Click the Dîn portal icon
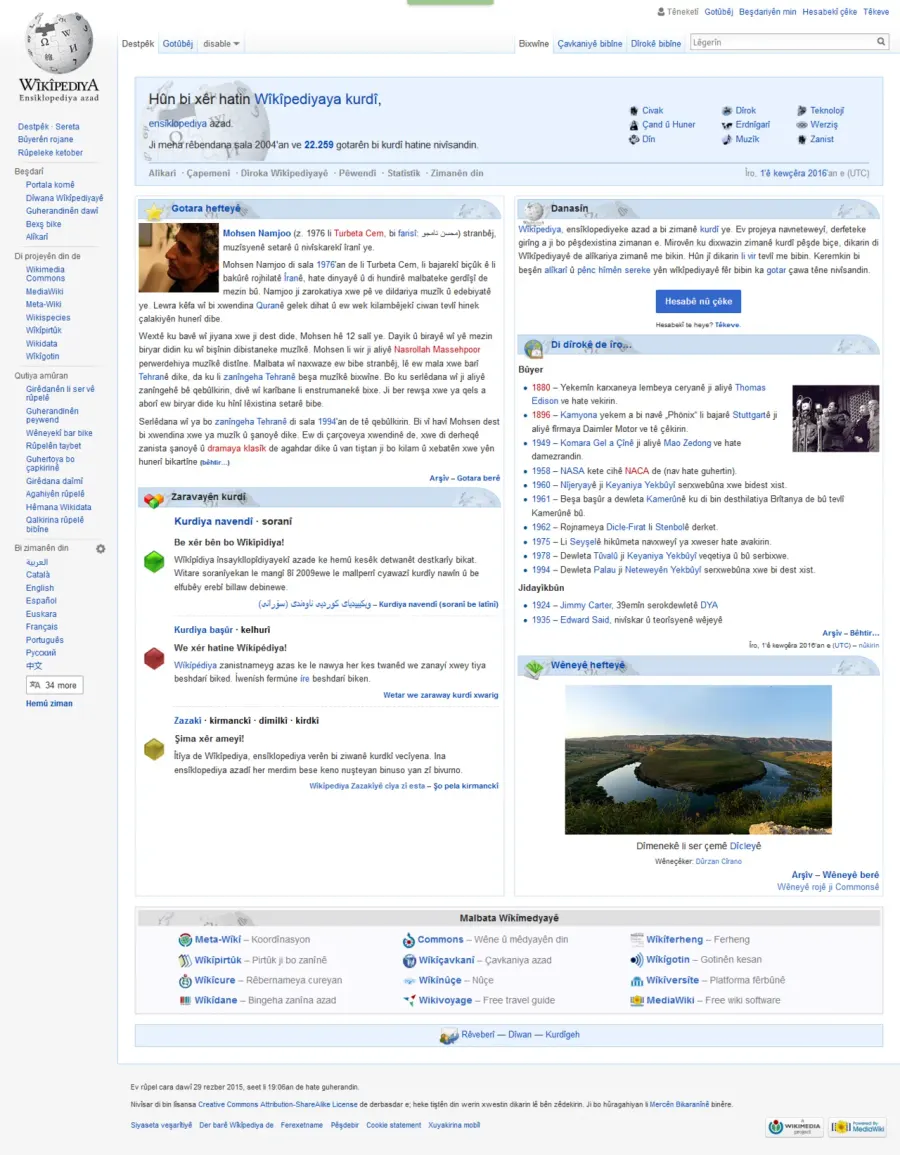Screen dimensions: 900x1155 pyautogui.click(x=633, y=139)
